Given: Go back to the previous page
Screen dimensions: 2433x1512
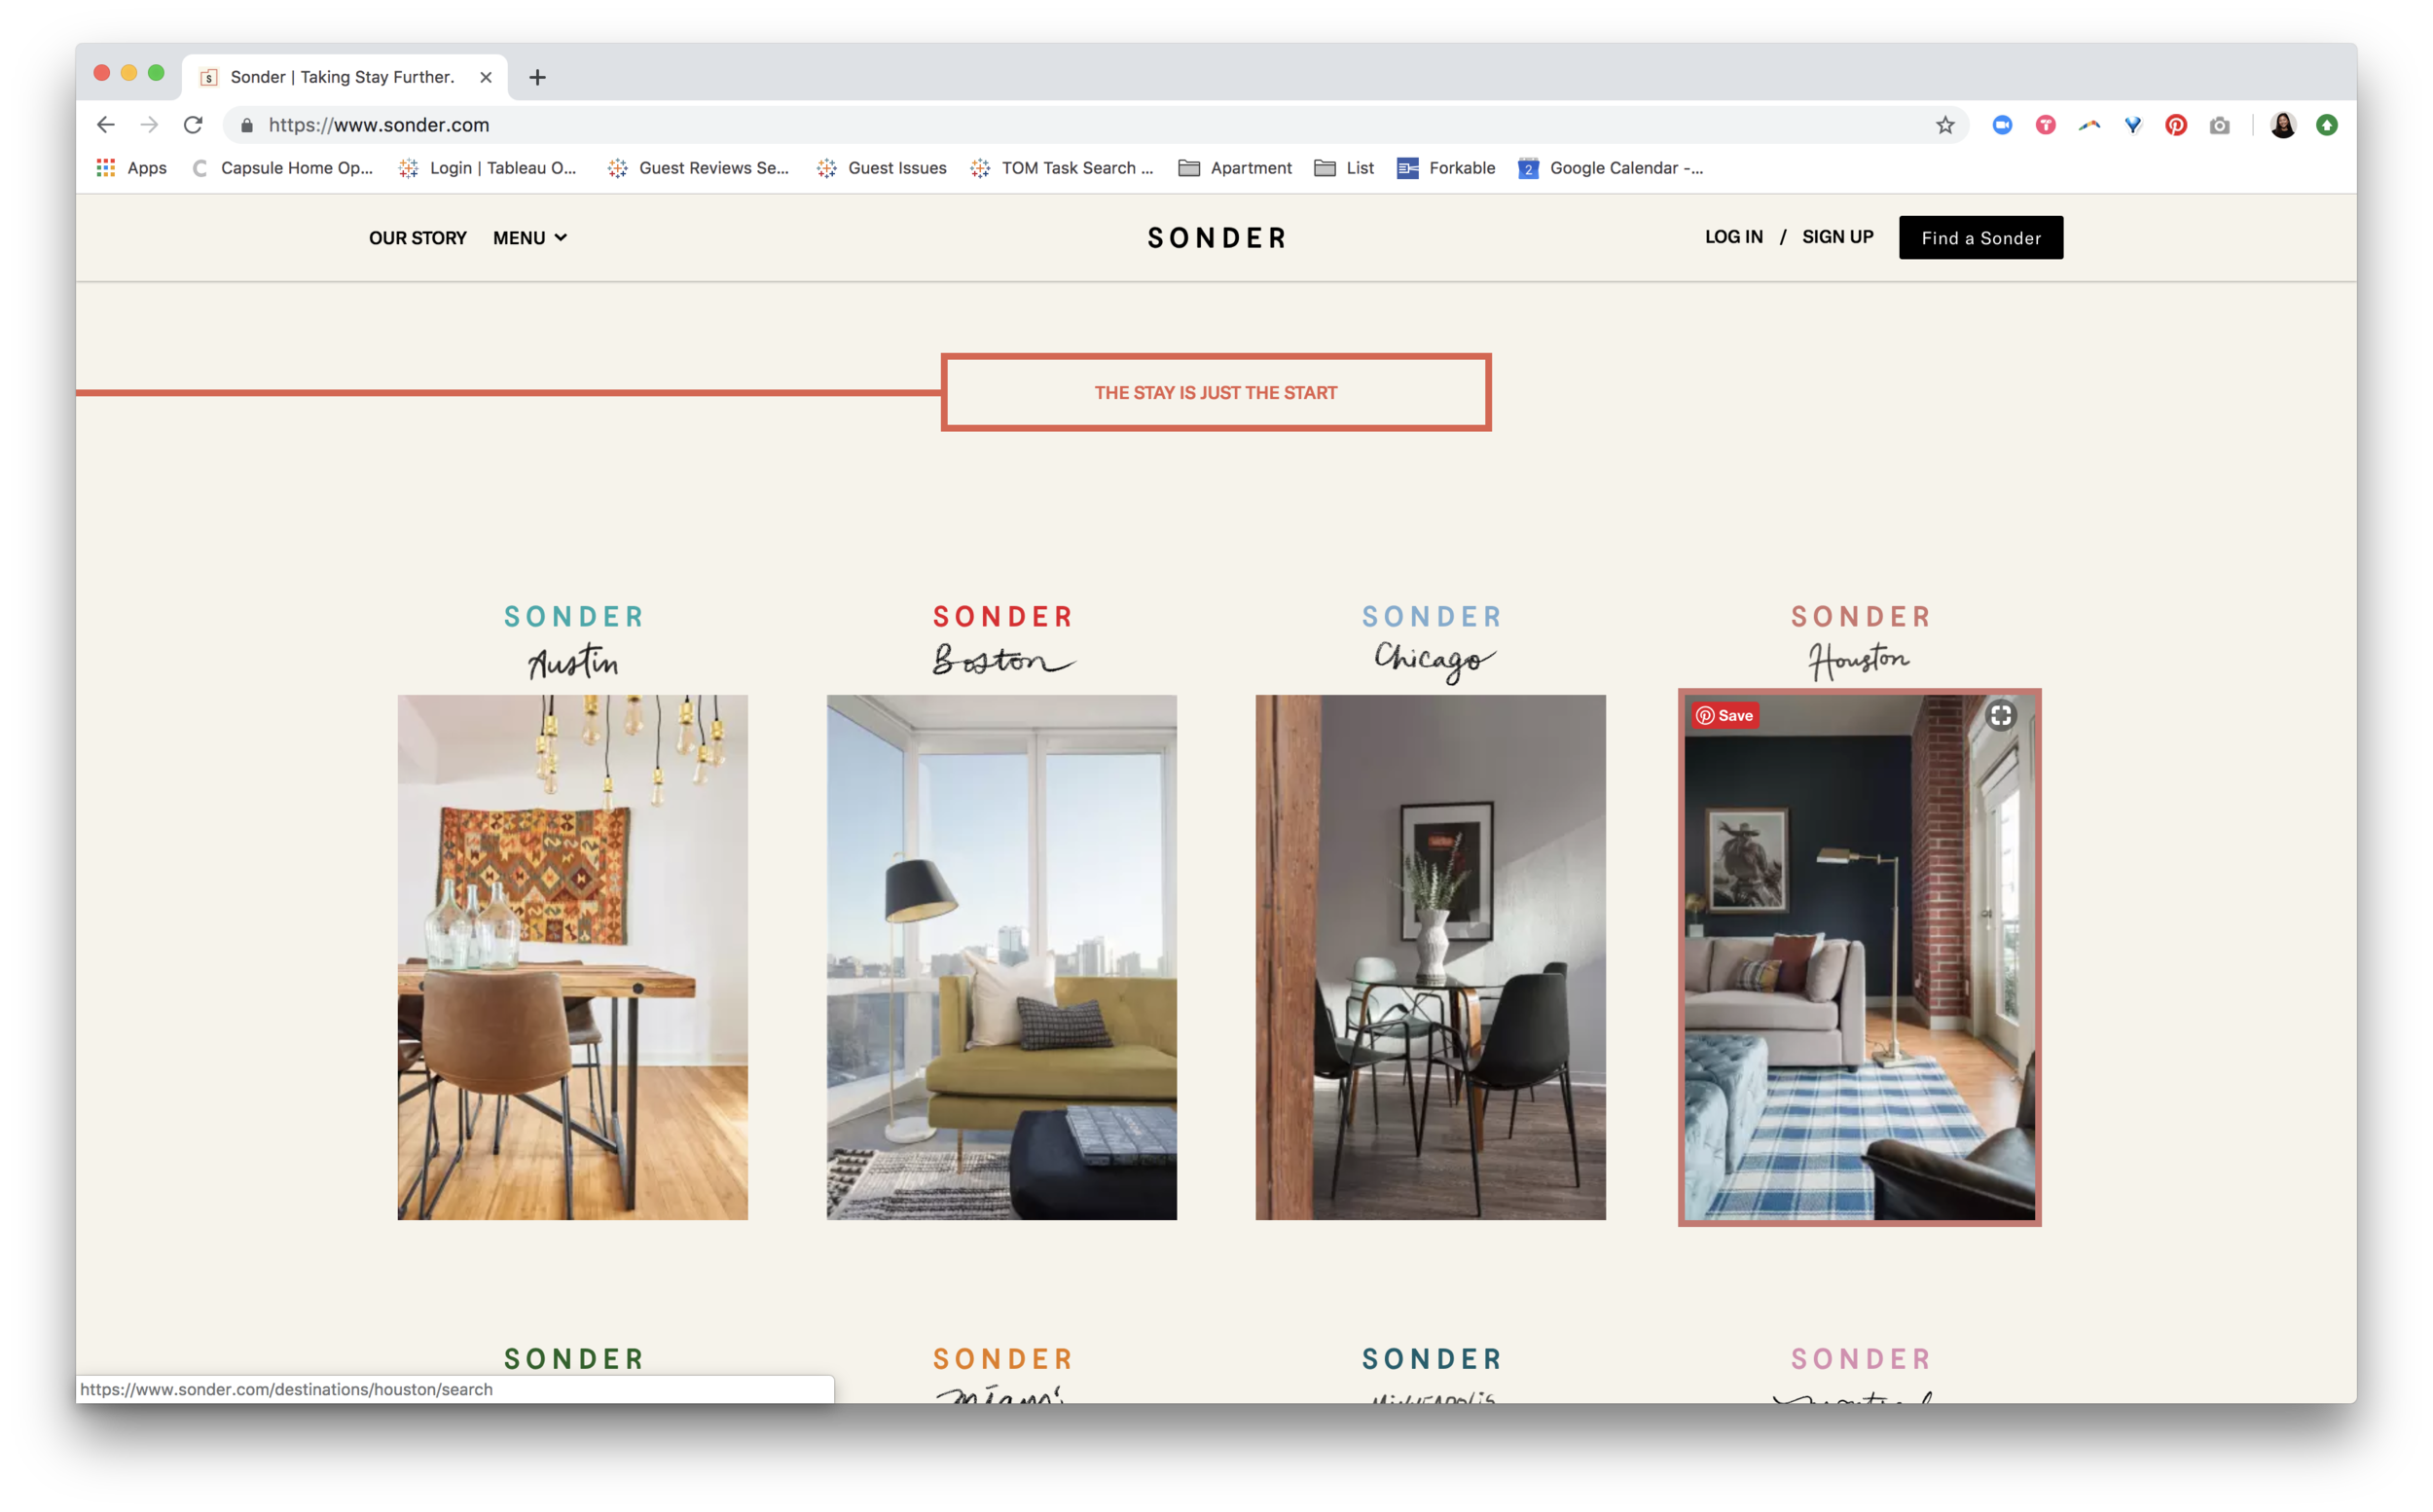Looking at the screenshot, I should pos(105,125).
